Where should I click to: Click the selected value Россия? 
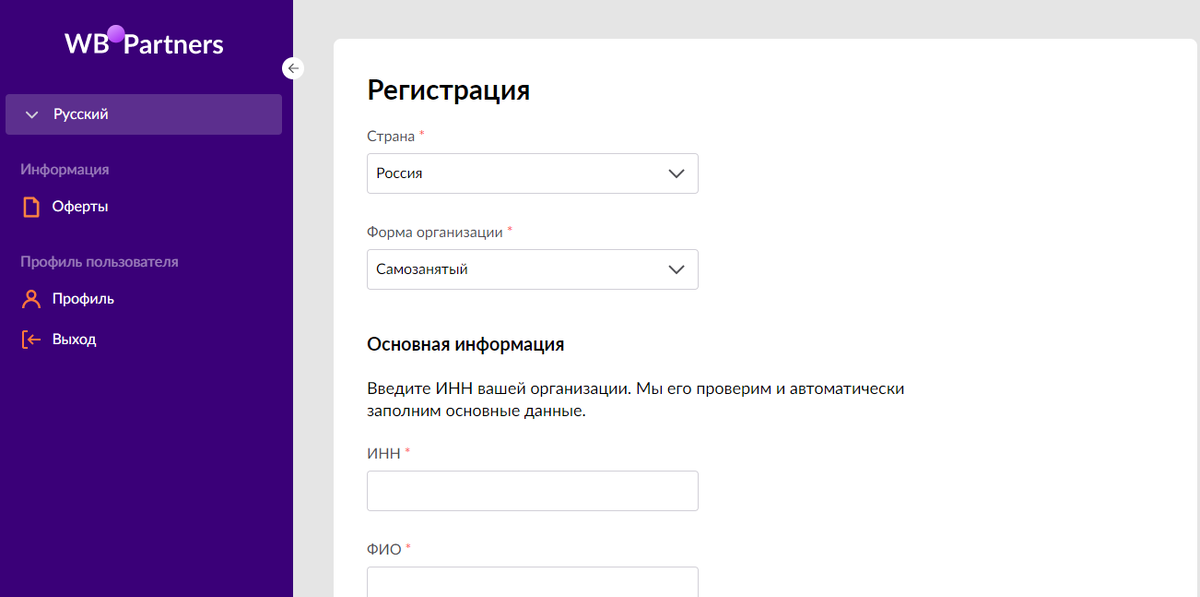point(398,173)
